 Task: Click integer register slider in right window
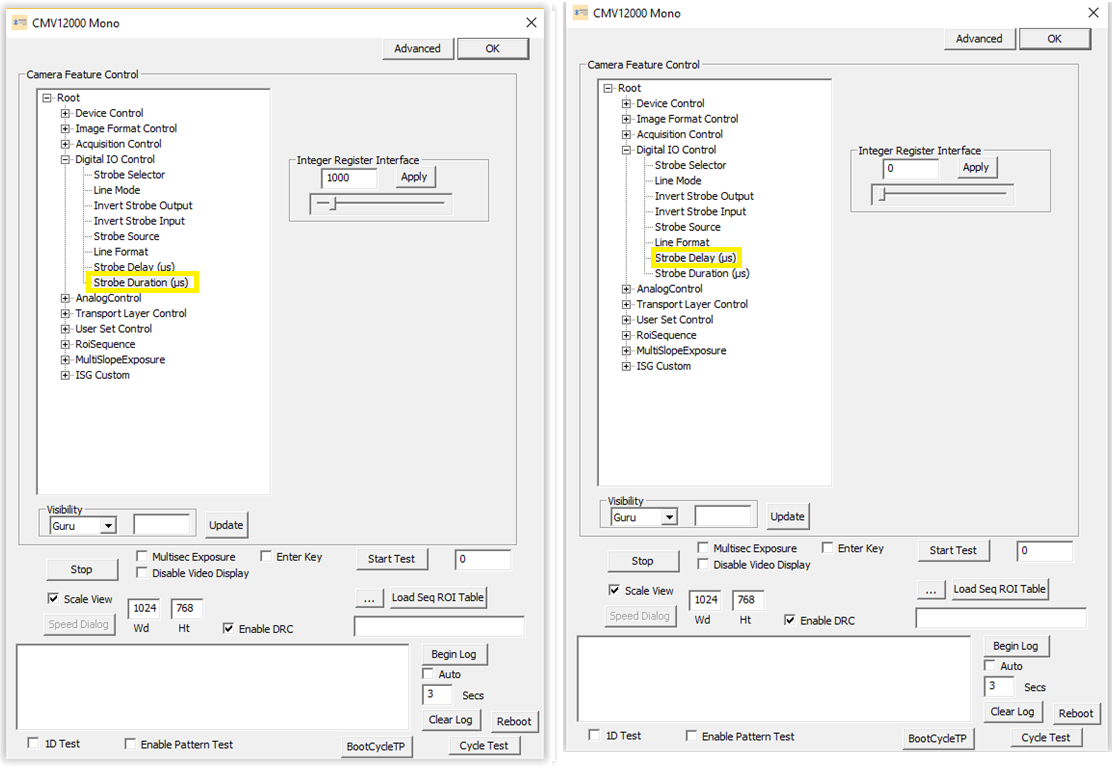coord(942,194)
